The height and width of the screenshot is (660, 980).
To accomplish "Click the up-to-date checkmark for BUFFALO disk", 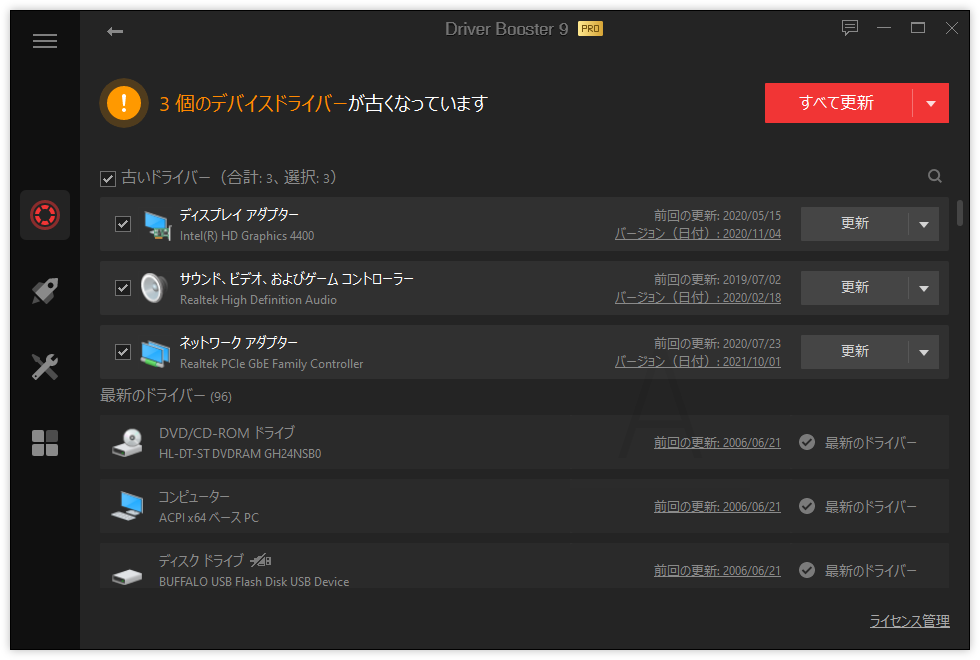I will [807, 570].
